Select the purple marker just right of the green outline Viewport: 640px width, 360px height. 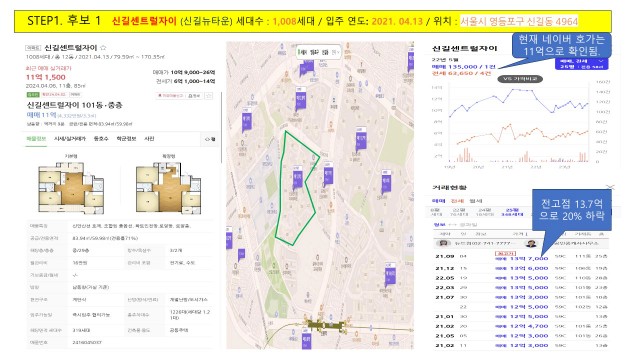click(x=328, y=174)
